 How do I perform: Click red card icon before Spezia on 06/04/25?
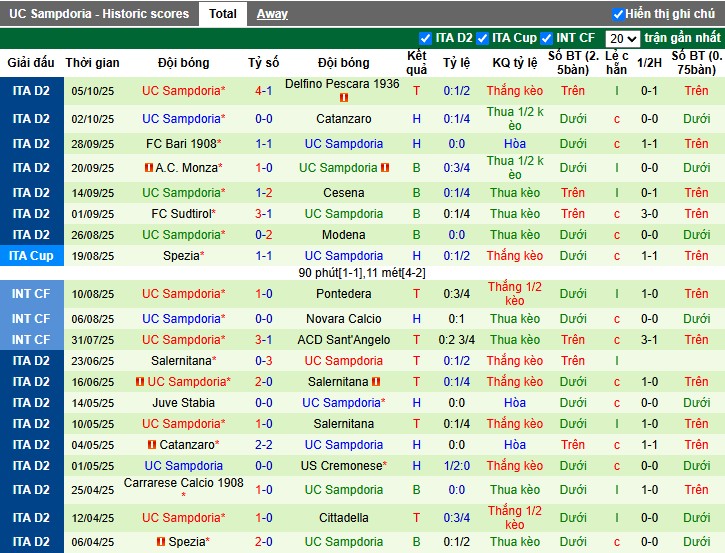pyautogui.click(x=161, y=541)
